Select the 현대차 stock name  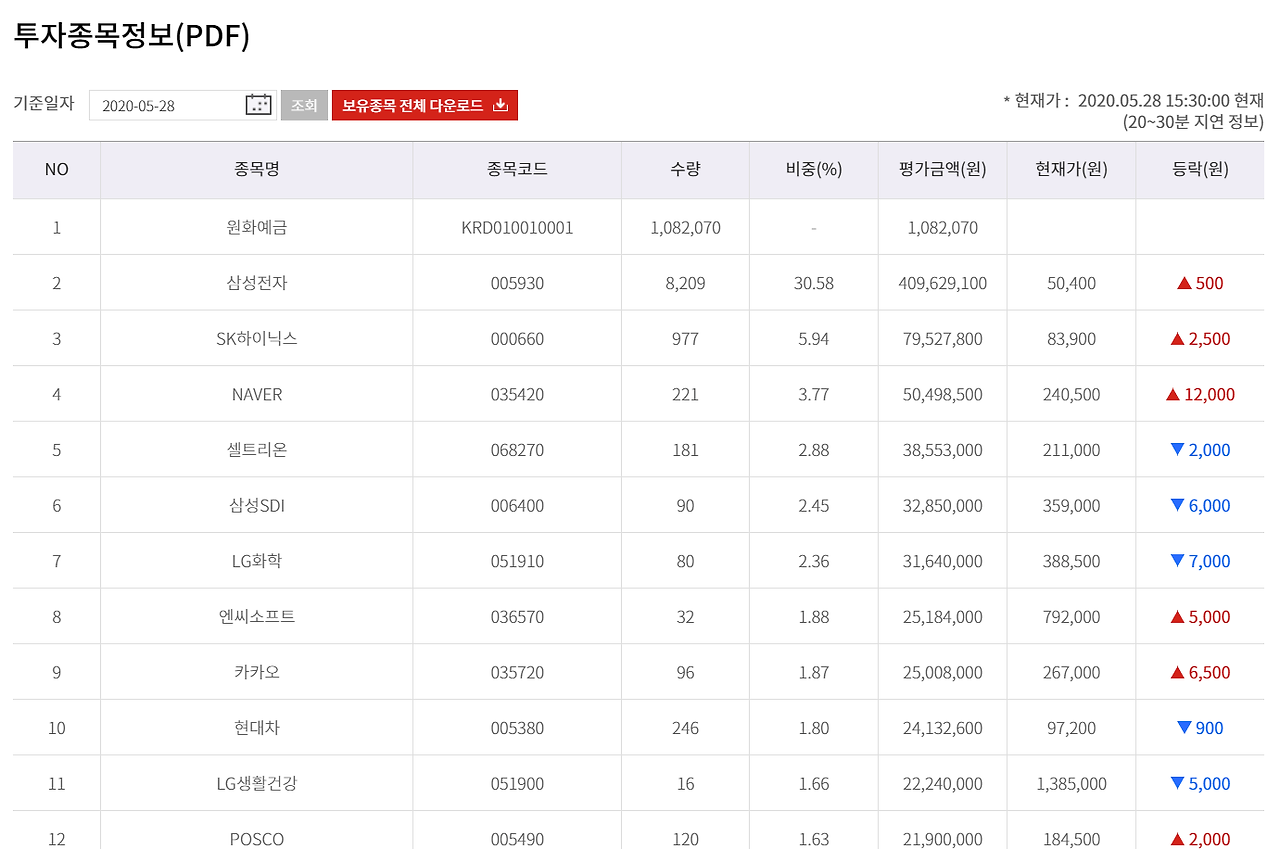tap(256, 728)
